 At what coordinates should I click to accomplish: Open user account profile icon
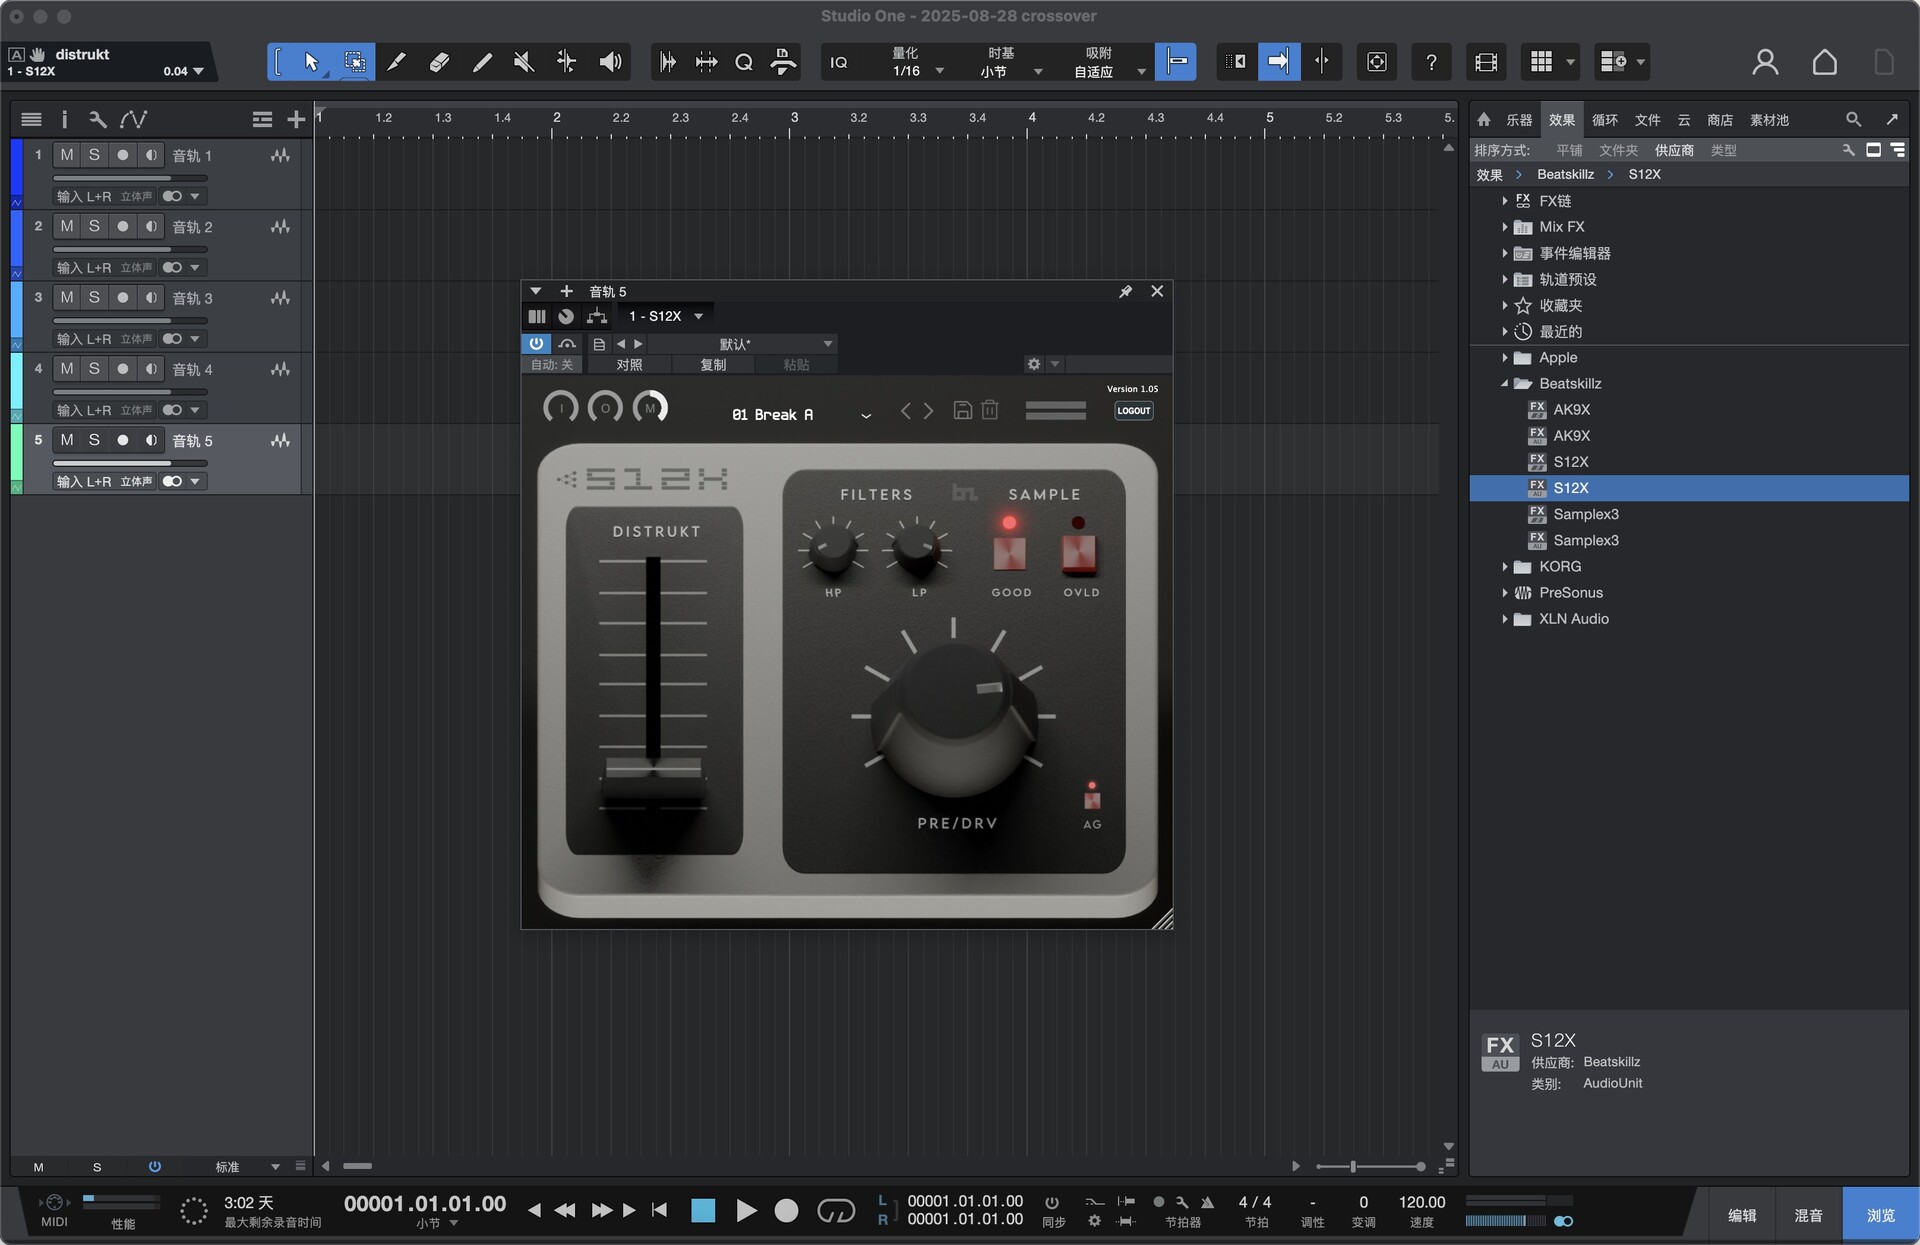[x=1765, y=62]
